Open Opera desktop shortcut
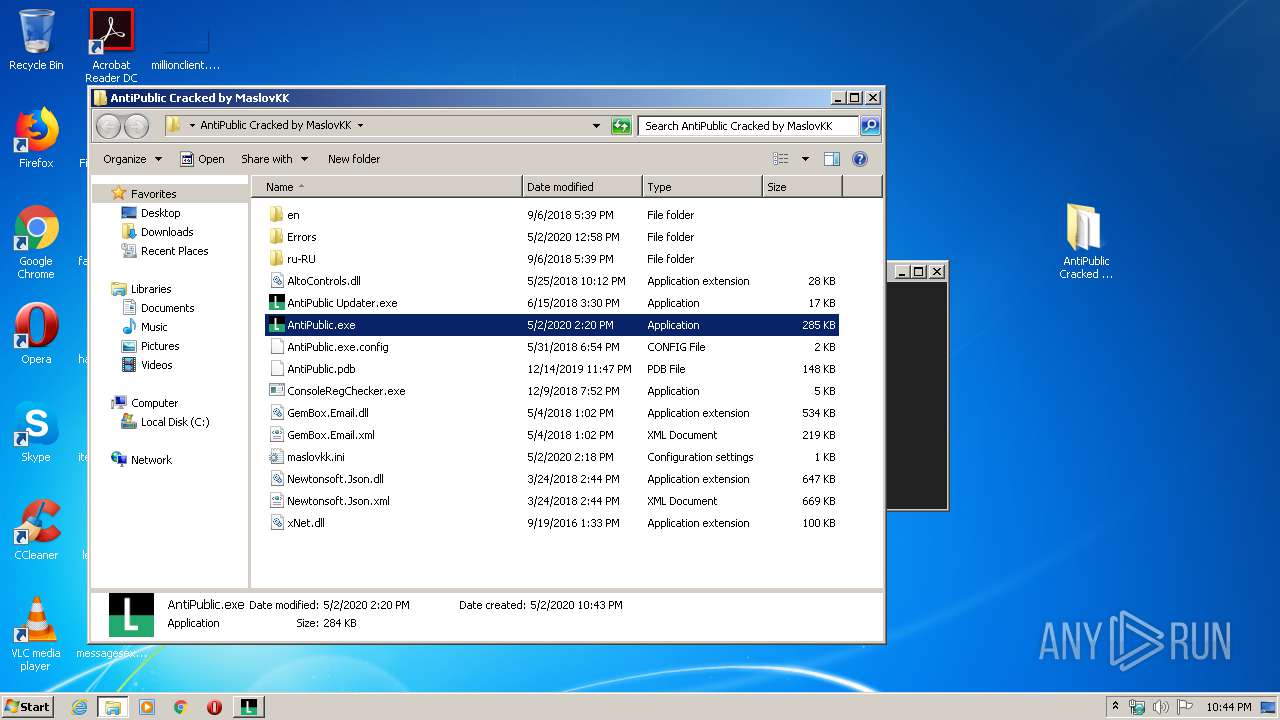Screen dimensions: 1280x720 tap(36, 334)
